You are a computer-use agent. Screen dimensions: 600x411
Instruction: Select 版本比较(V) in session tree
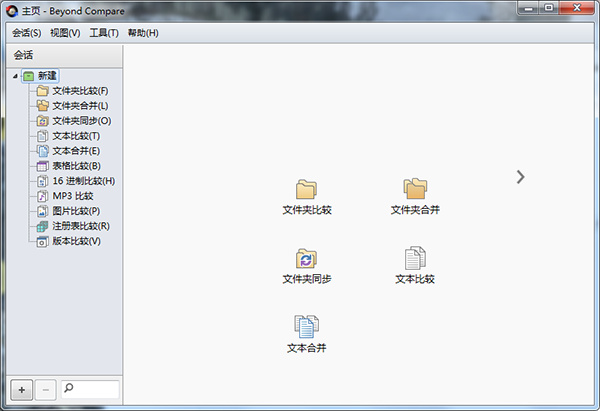pos(77,241)
